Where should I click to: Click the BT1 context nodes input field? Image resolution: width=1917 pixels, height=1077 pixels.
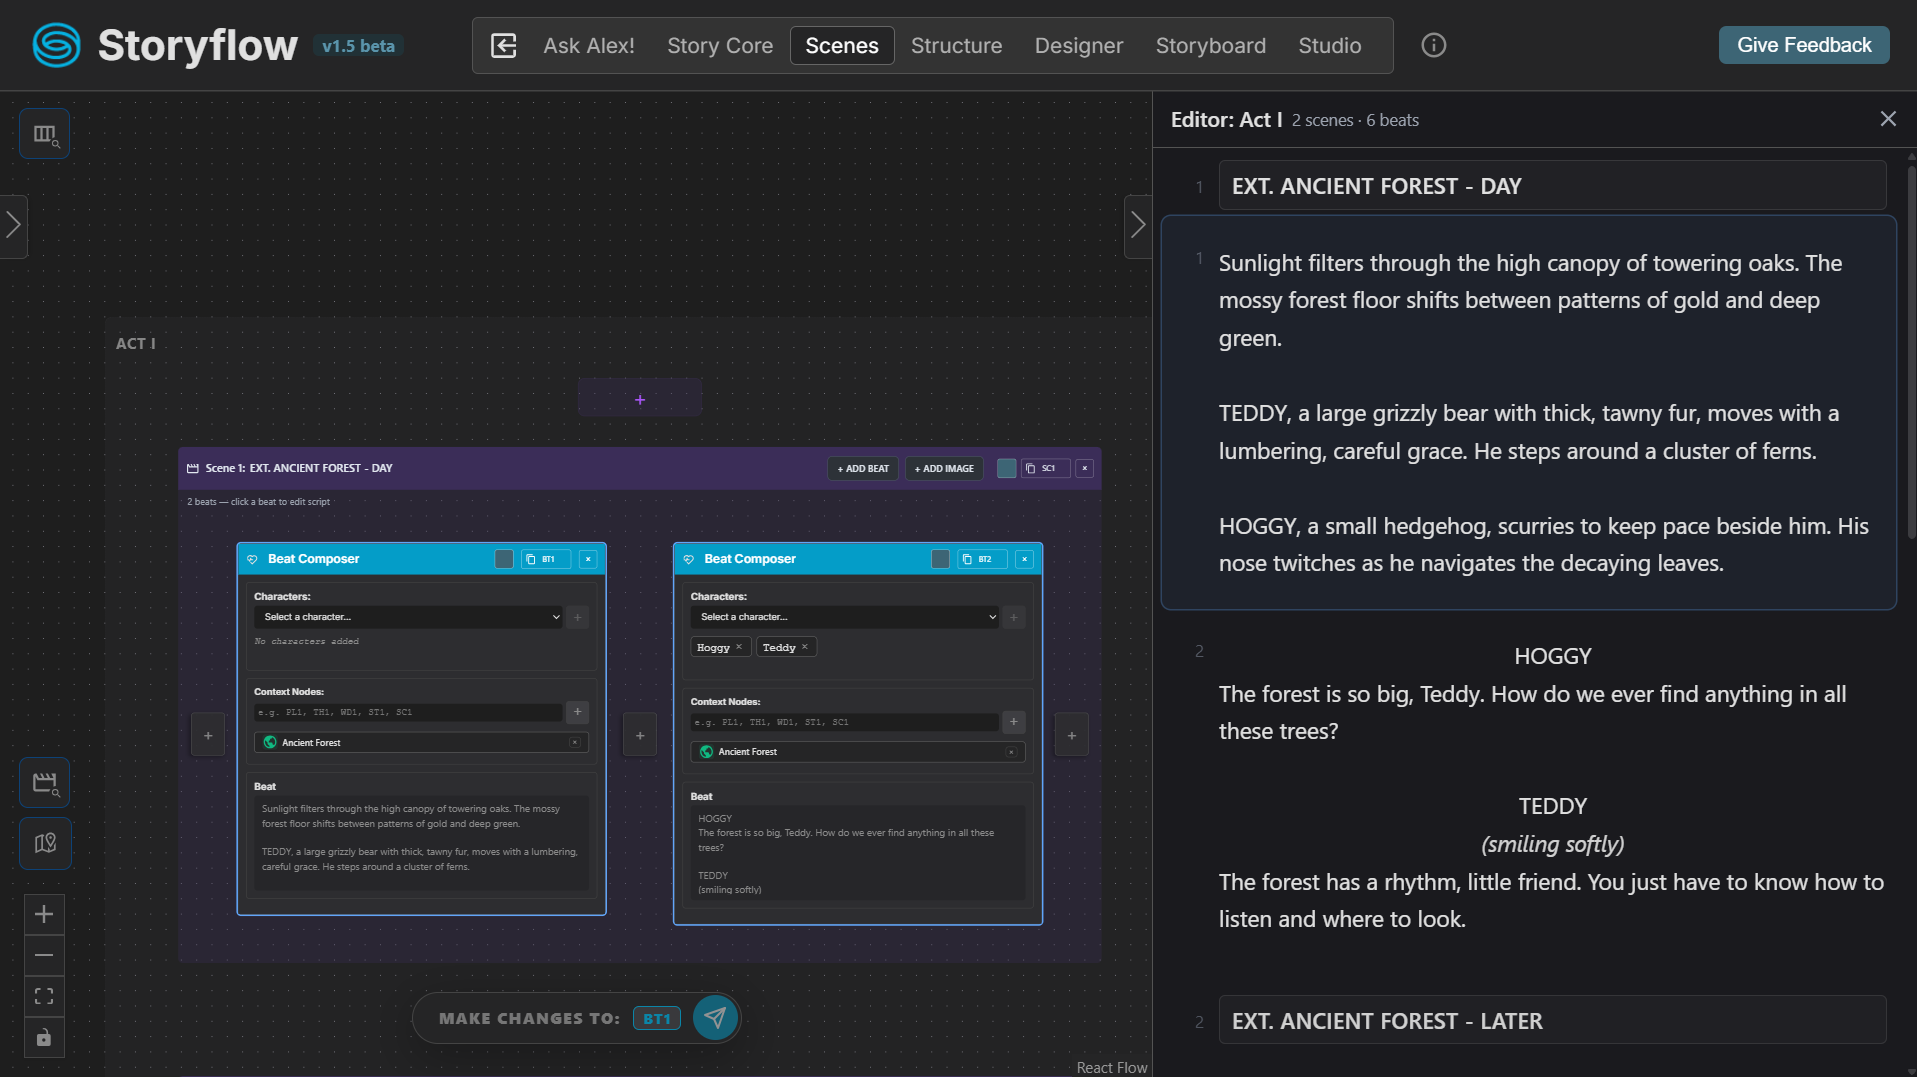(408, 712)
